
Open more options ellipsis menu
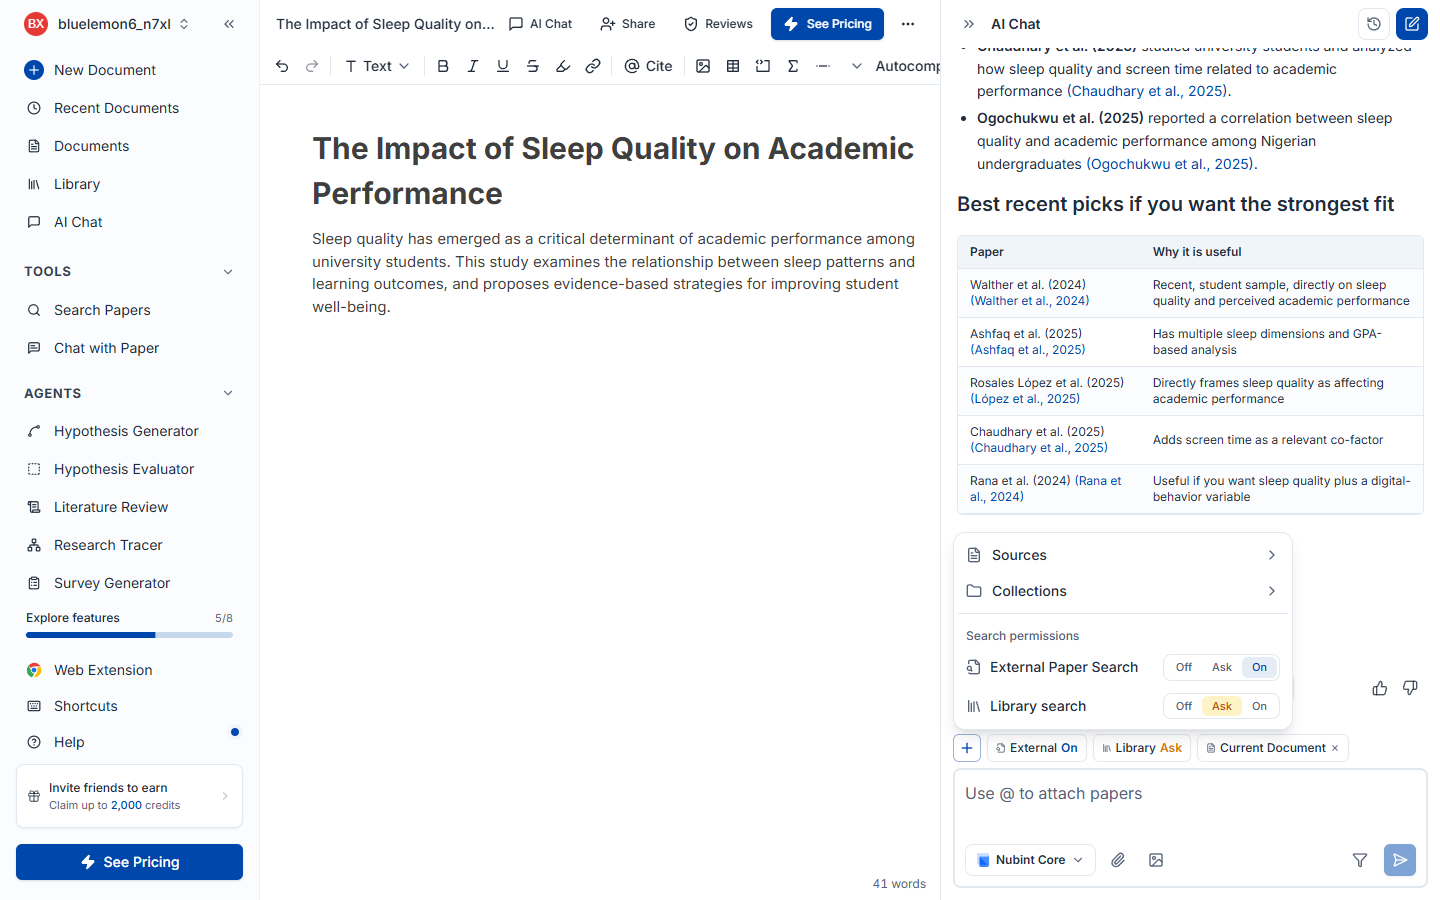[x=908, y=24]
